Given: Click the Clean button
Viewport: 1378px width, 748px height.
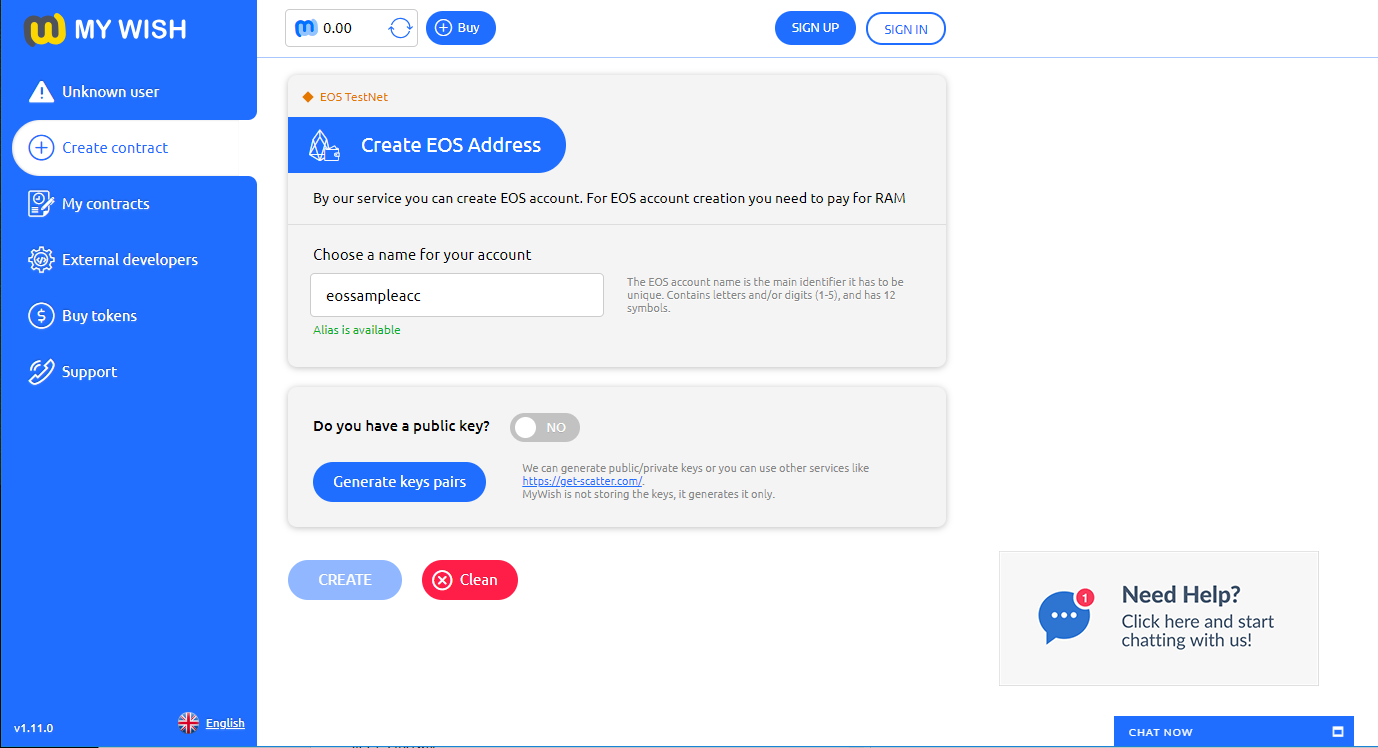Looking at the screenshot, I should [470, 580].
